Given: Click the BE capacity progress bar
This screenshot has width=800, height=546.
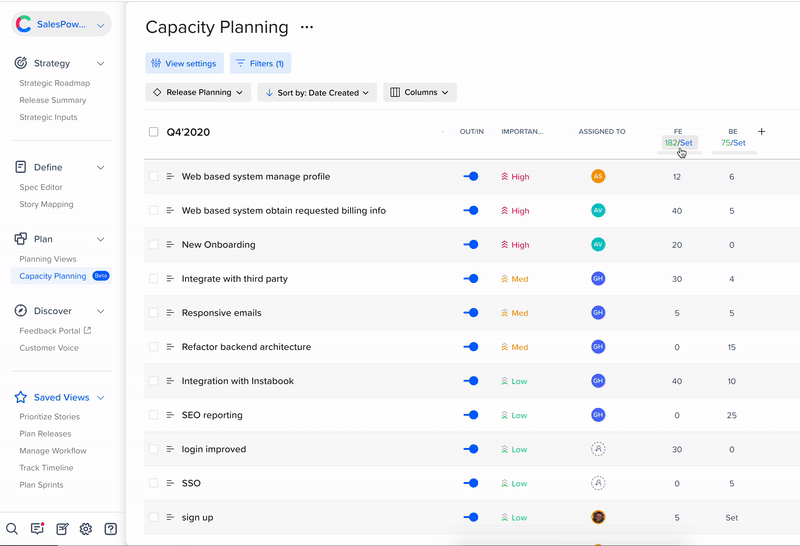Looking at the screenshot, I should pyautogui.click(x=733, y=153).
